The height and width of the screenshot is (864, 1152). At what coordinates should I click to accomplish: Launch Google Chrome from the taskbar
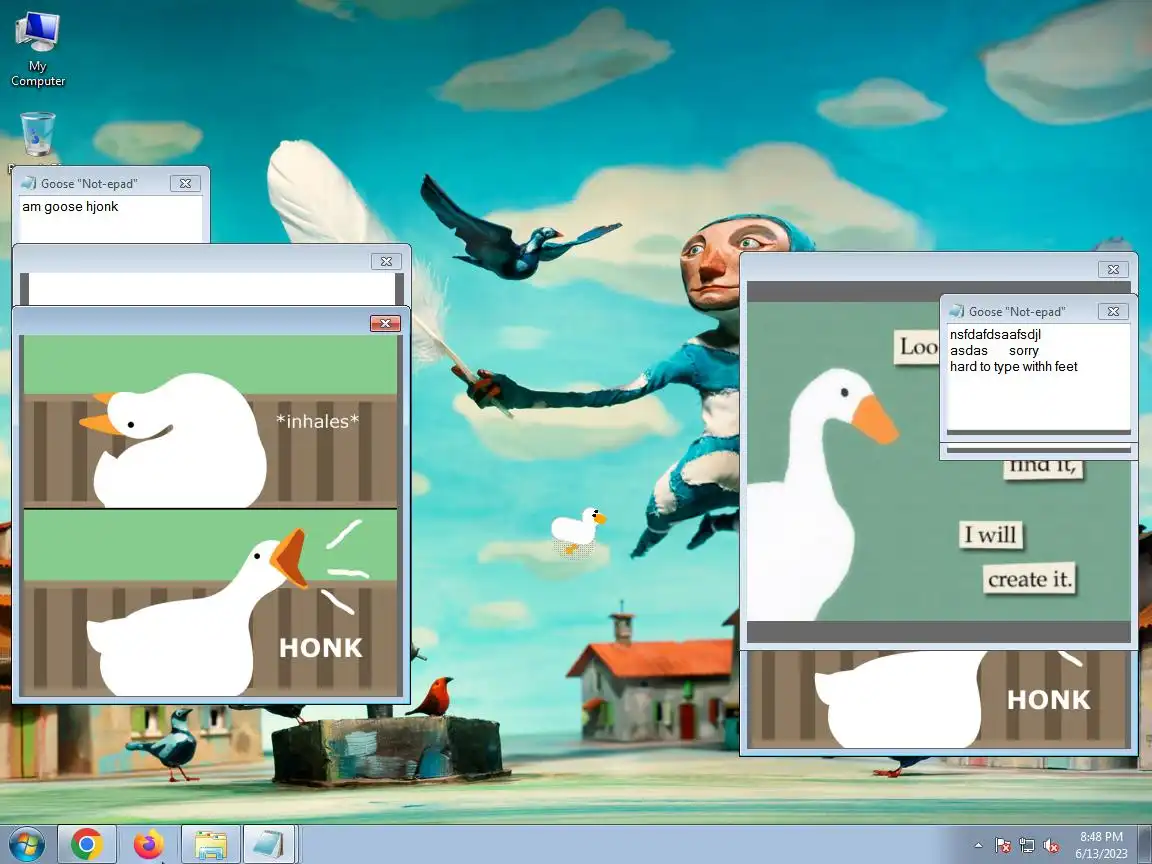click(87, 845)
